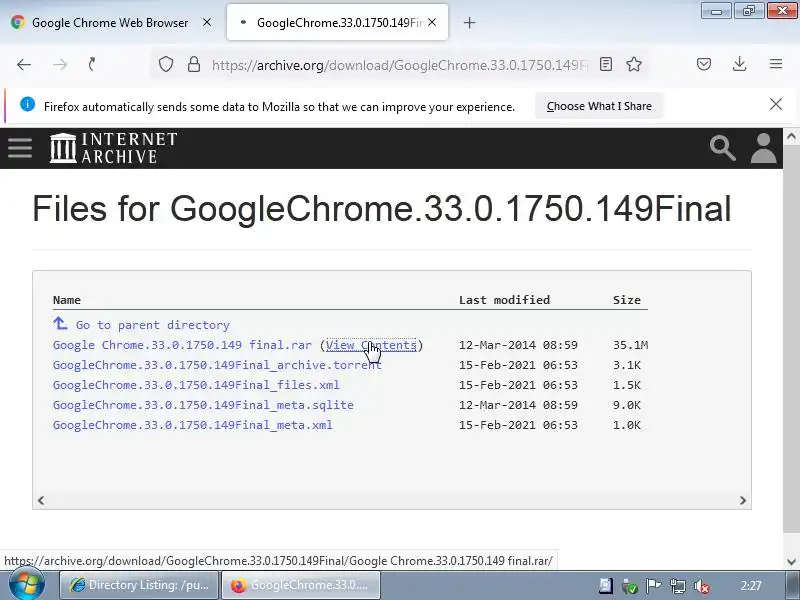The image size is (800, 600).
Task: Open the Final_archive.torrent file link
Action: point(217,365)
